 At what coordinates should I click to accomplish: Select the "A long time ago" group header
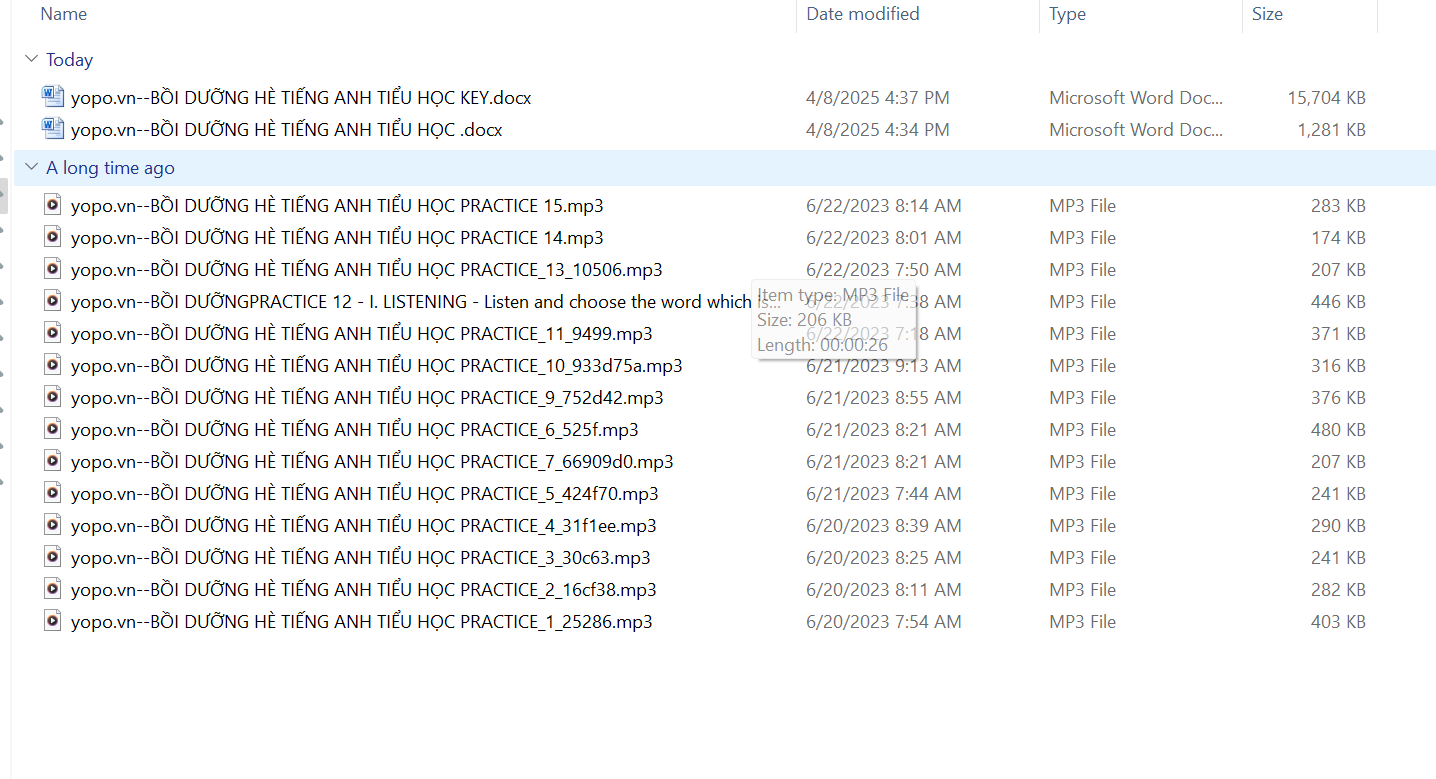tap(110, 168)
